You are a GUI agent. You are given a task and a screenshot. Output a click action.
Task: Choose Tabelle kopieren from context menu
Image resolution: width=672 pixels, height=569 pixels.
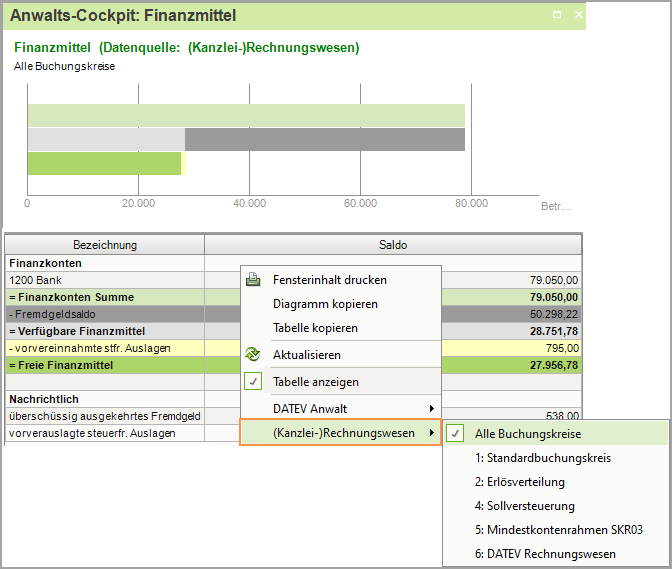point(315,328)
